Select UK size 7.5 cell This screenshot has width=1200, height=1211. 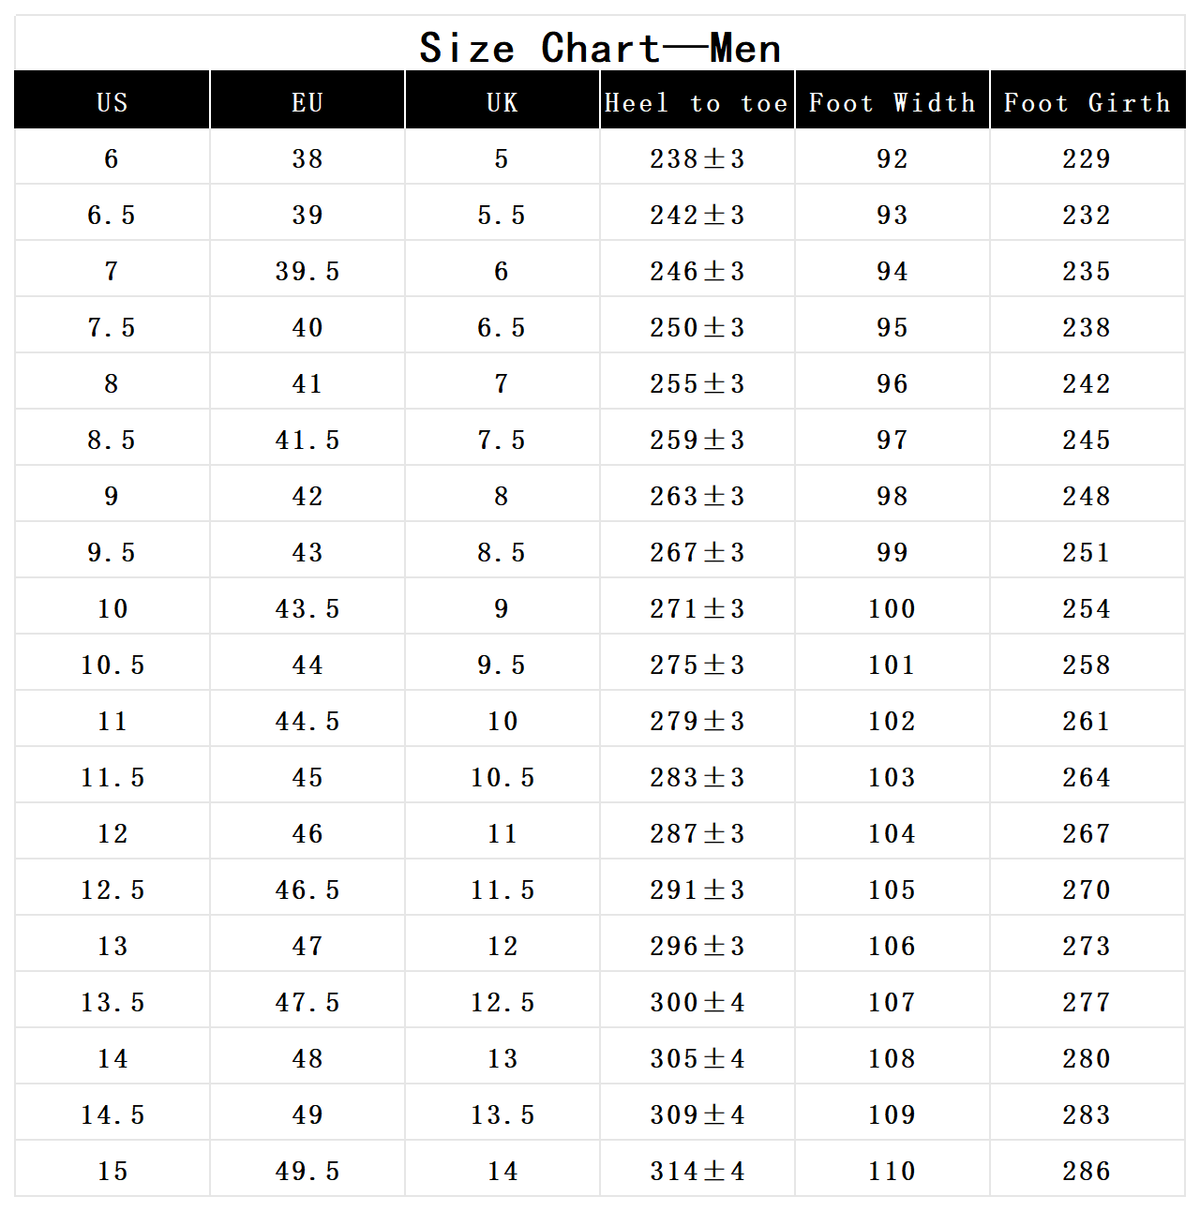click(x=502, y=438)
